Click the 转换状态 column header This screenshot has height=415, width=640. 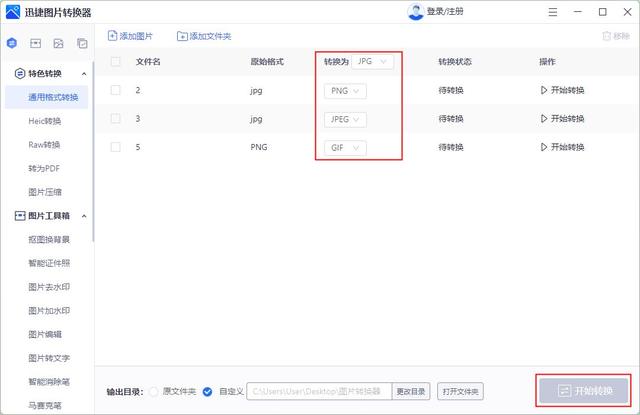pyautogui.click(x=455, y=62)
